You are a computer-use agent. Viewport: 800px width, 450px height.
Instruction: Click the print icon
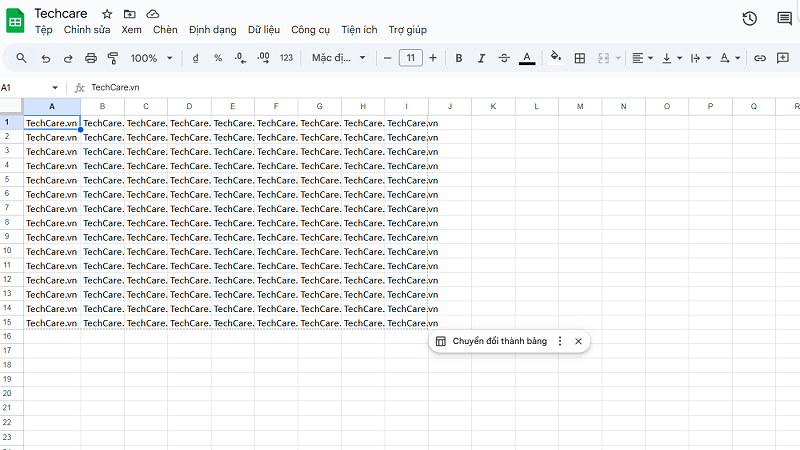[91, 58]
